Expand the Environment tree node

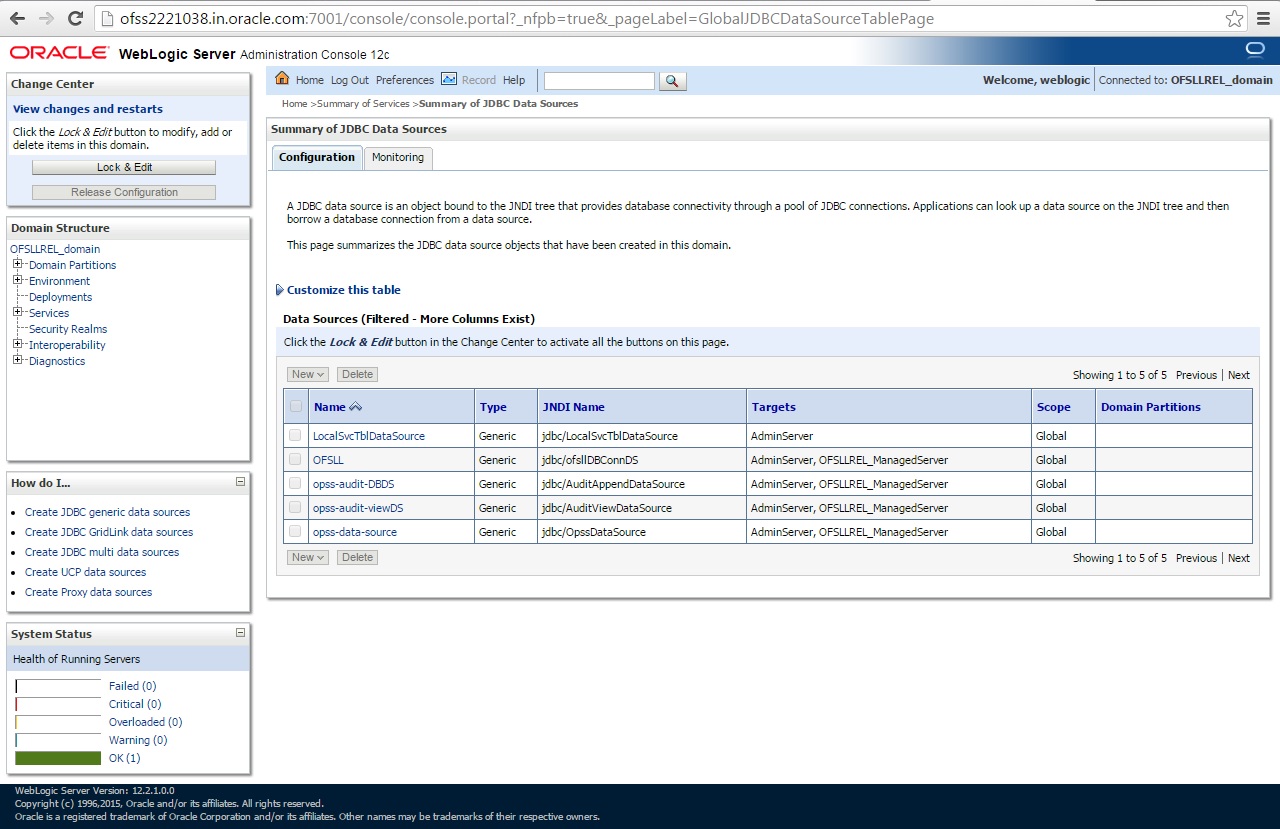pos(18,280)
